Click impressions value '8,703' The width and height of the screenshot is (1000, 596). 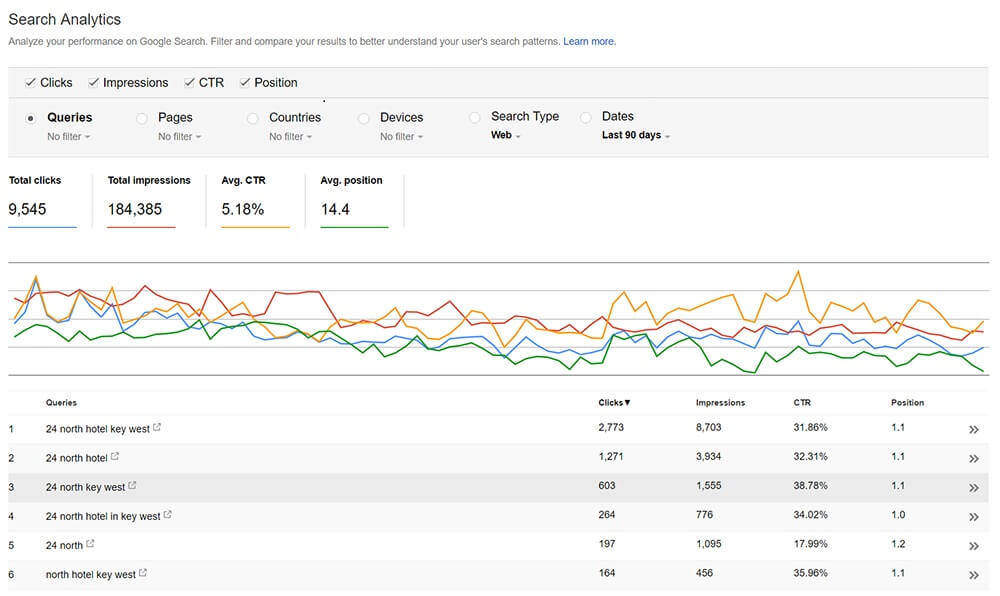[709, 427]
